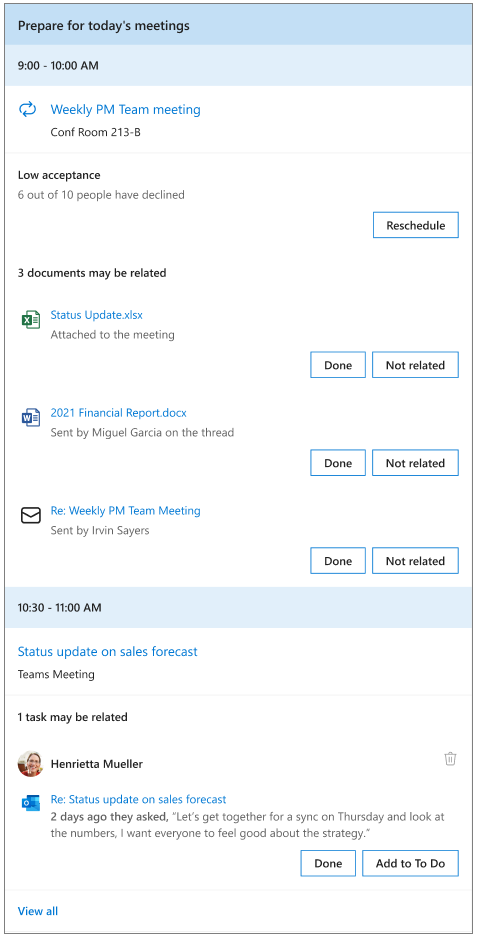Click the Low acceptance heading
Viewport: 480px width, 939px height.
coord(59,175)
